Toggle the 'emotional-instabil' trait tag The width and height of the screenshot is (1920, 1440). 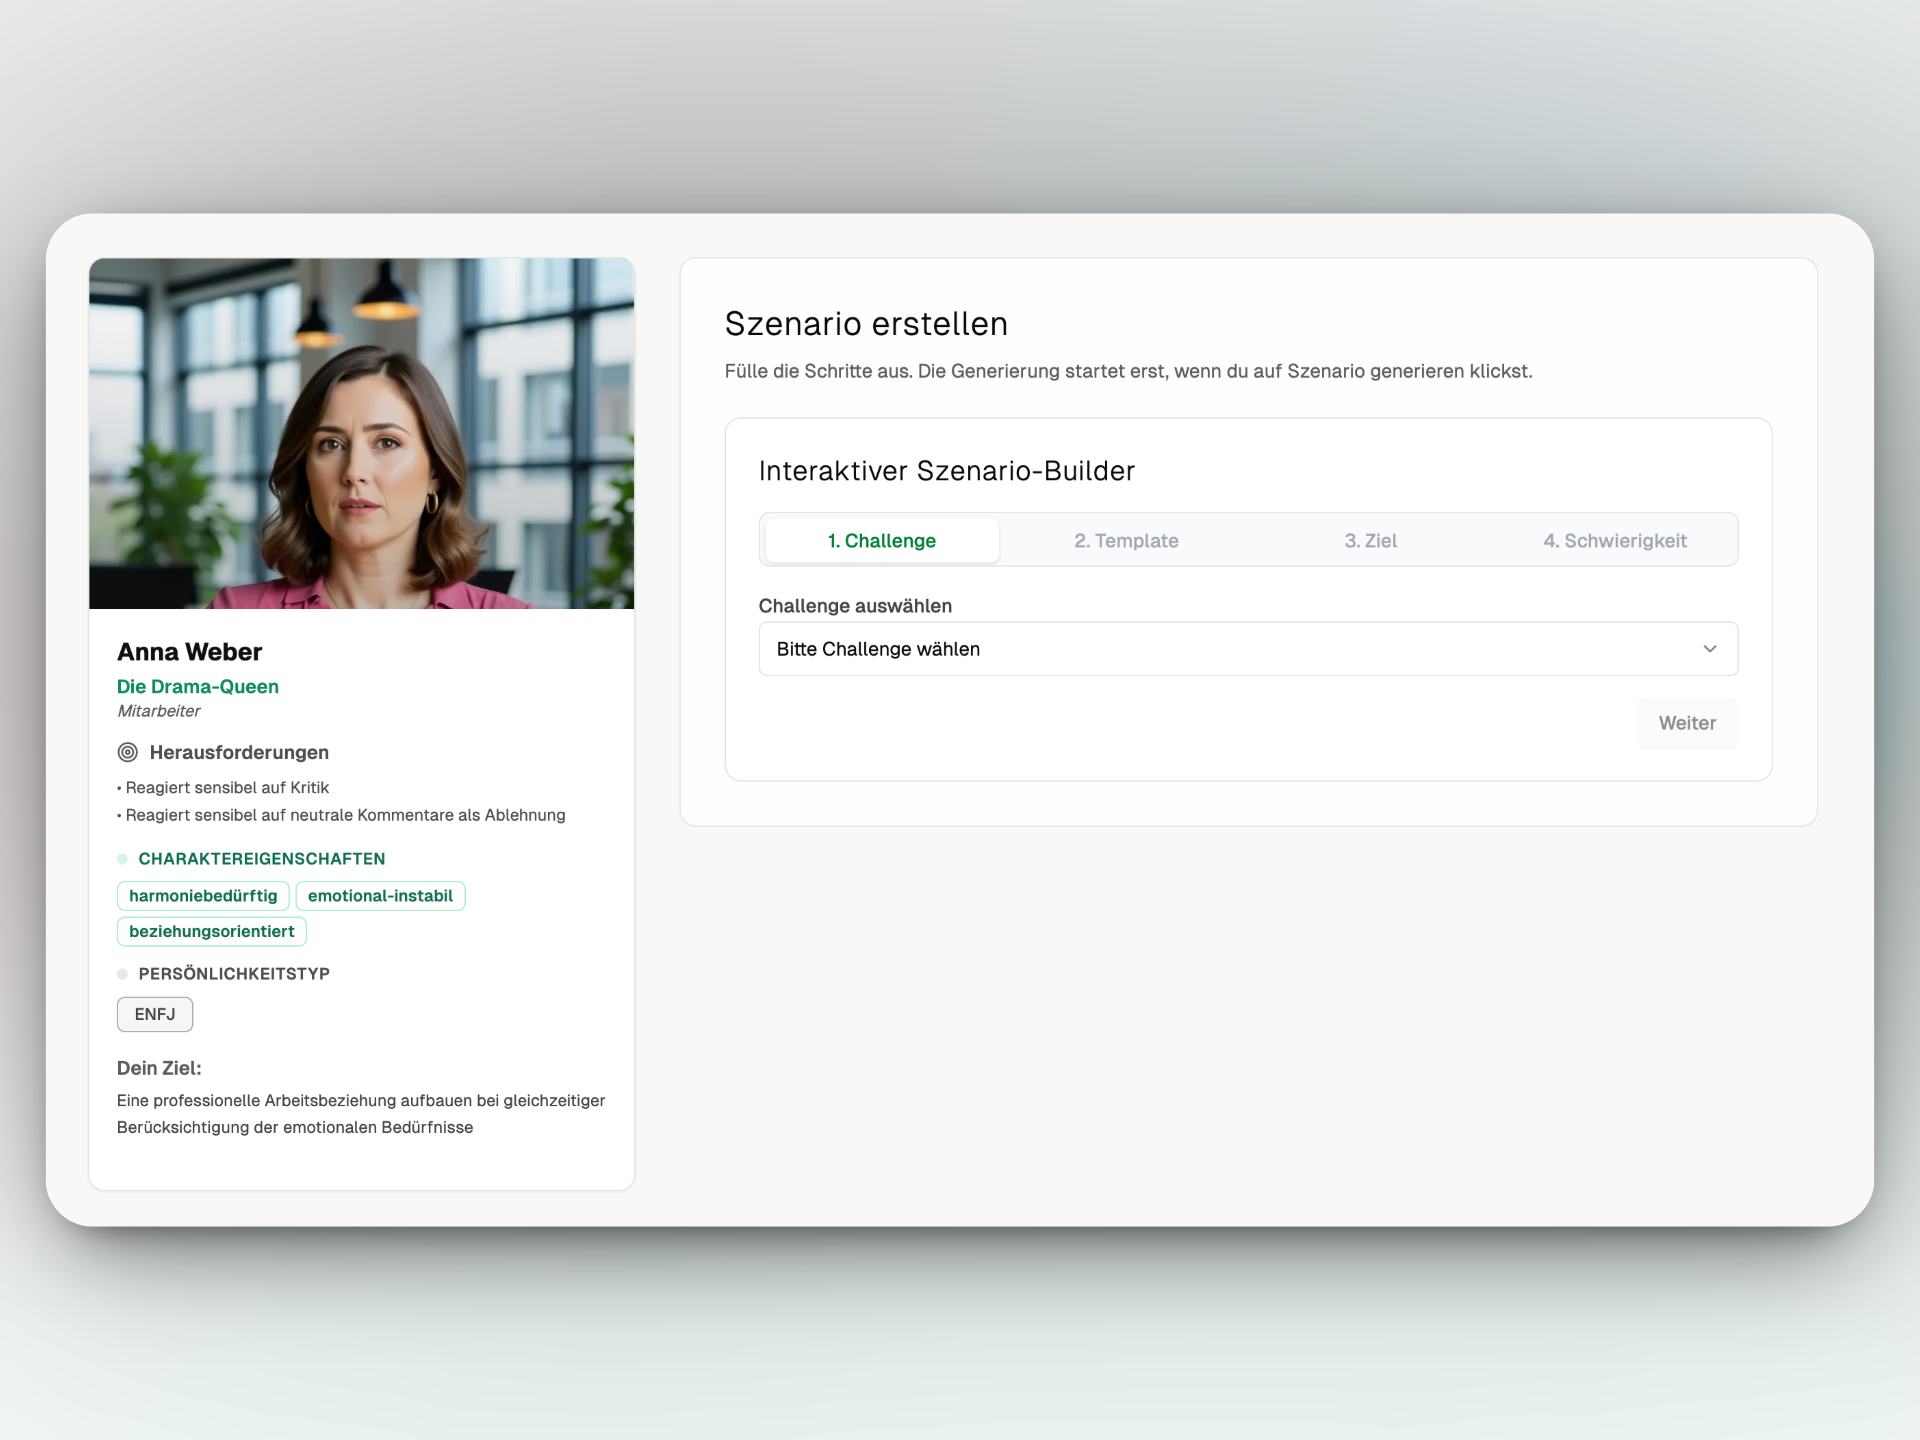pos(380,895)
